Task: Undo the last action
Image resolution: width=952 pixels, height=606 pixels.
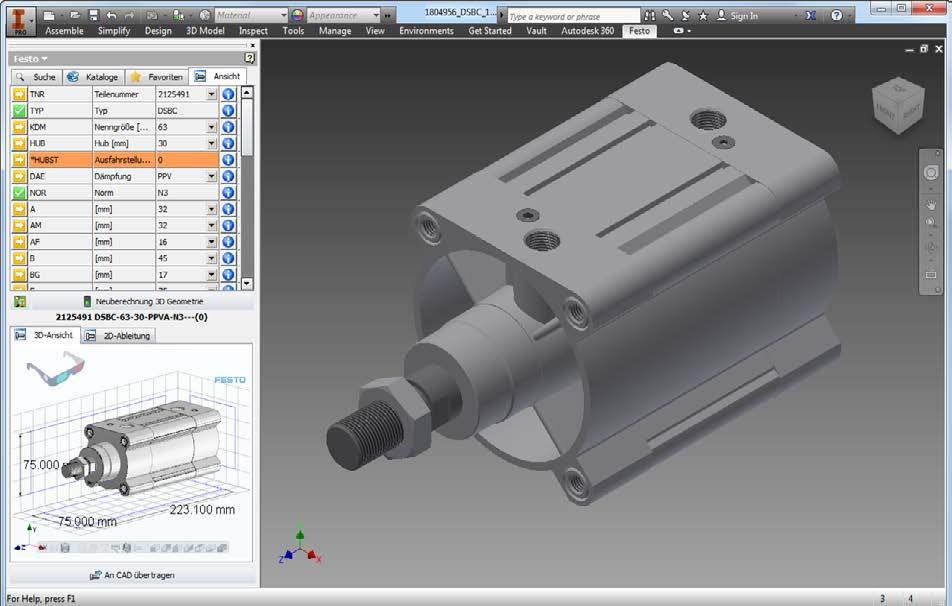Action: pyautogui.click(x=111, y=15)
